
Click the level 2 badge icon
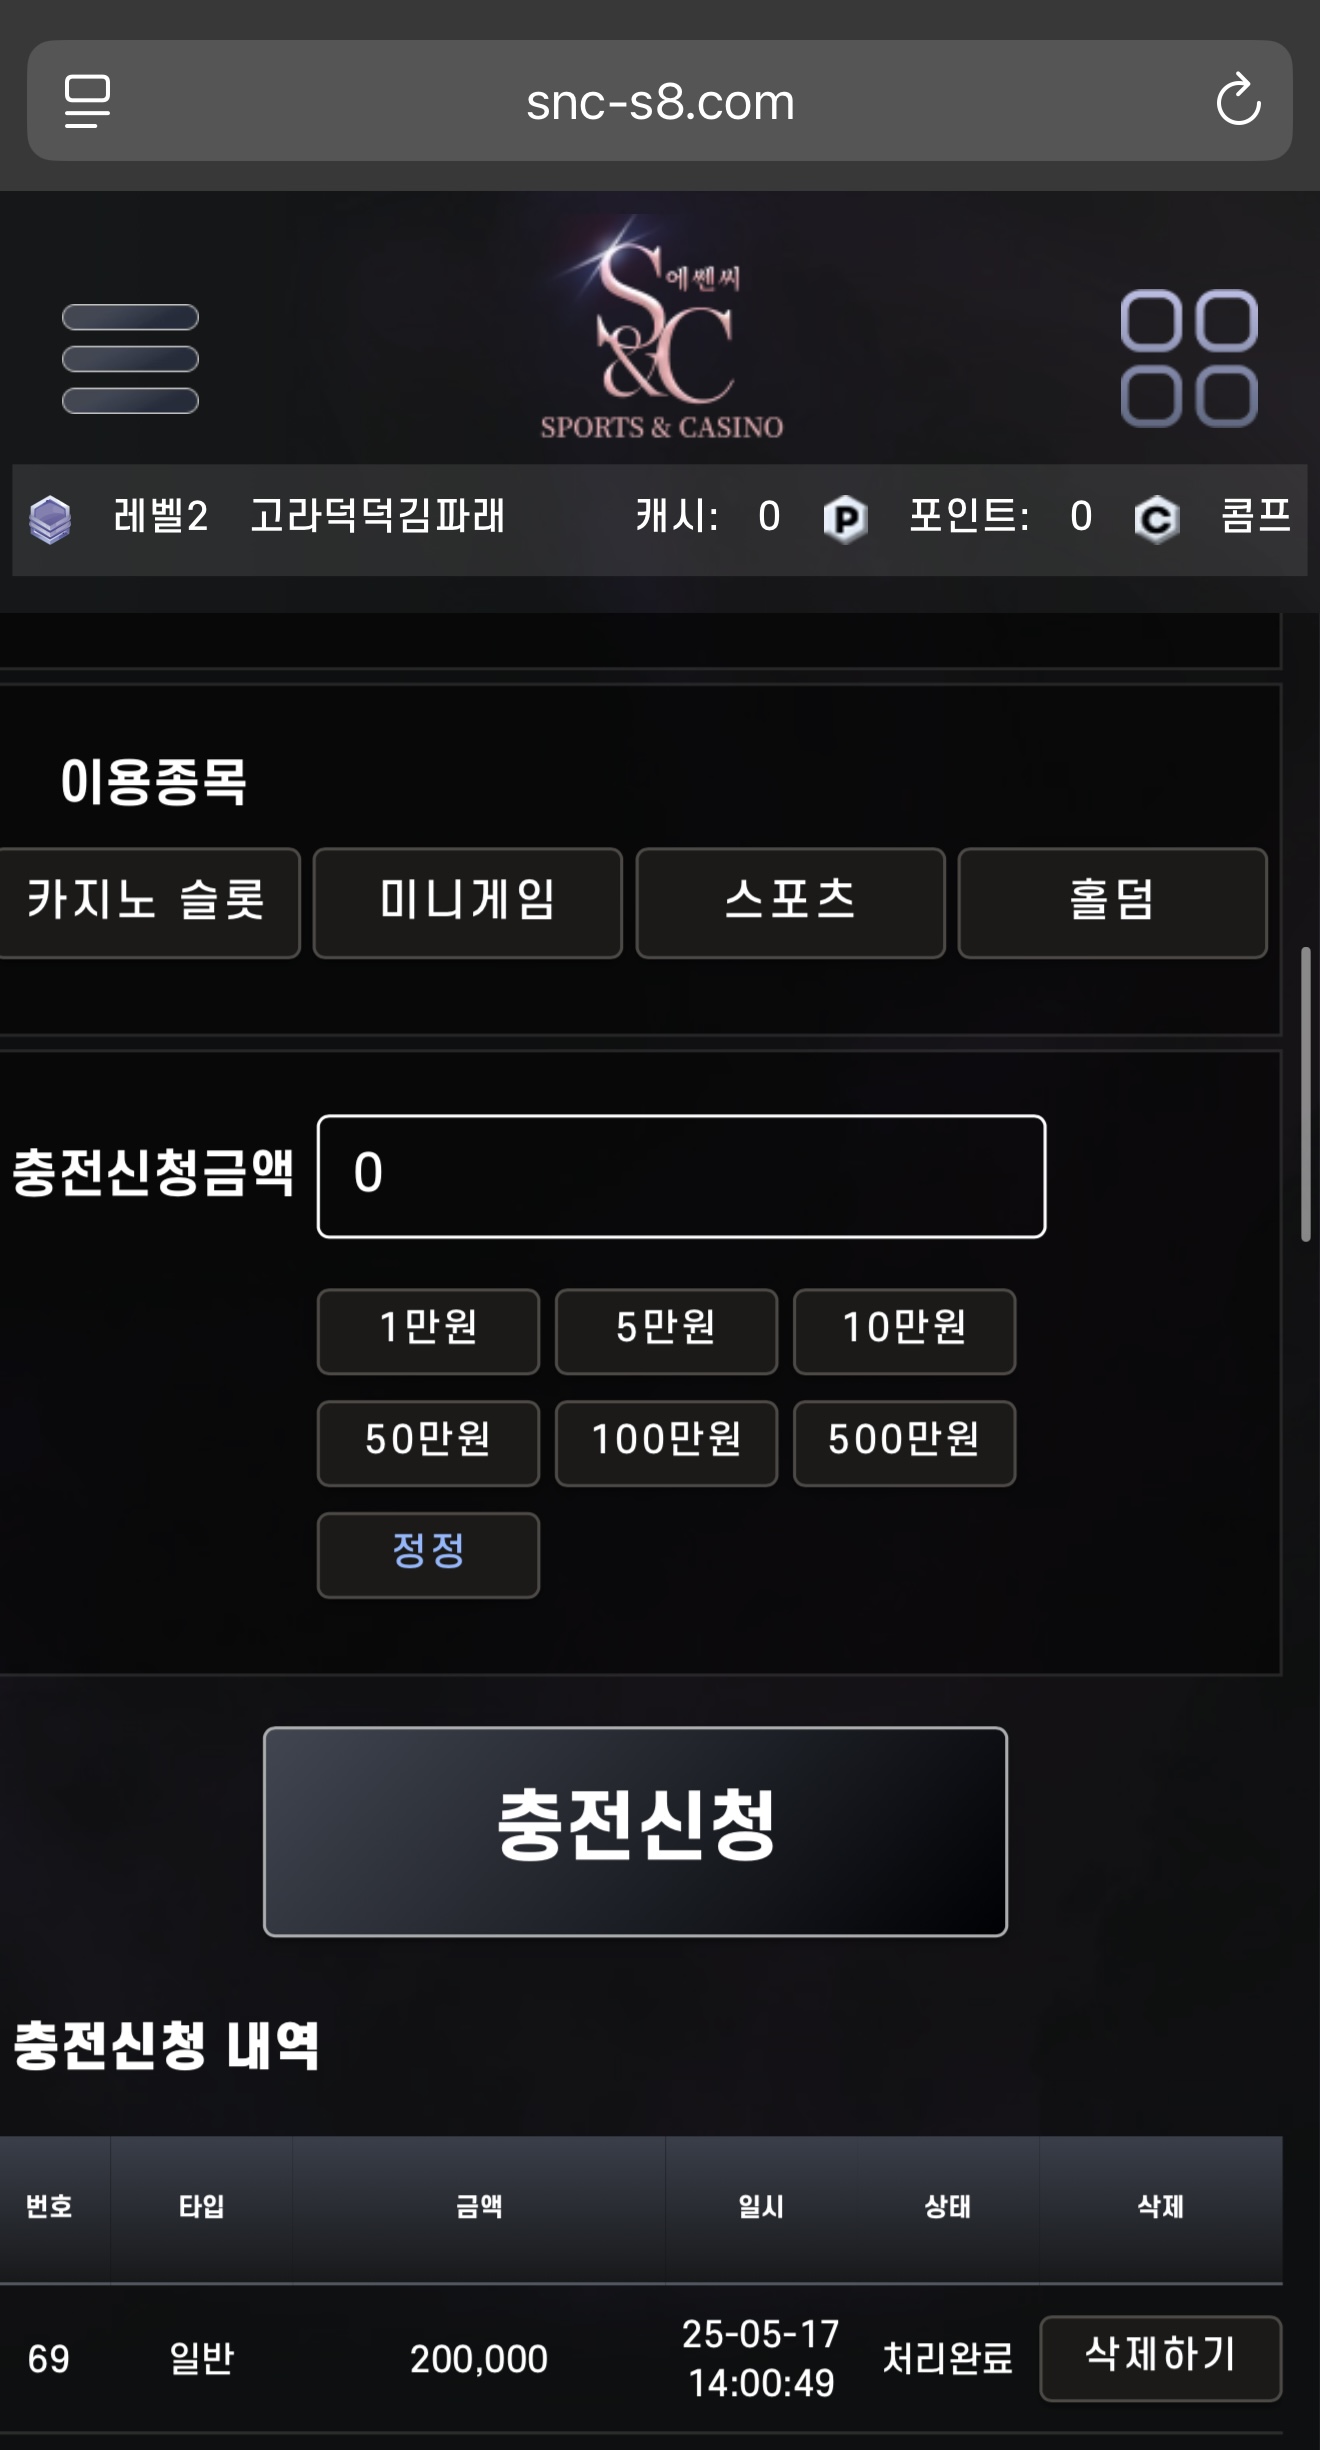coord(50,519)
